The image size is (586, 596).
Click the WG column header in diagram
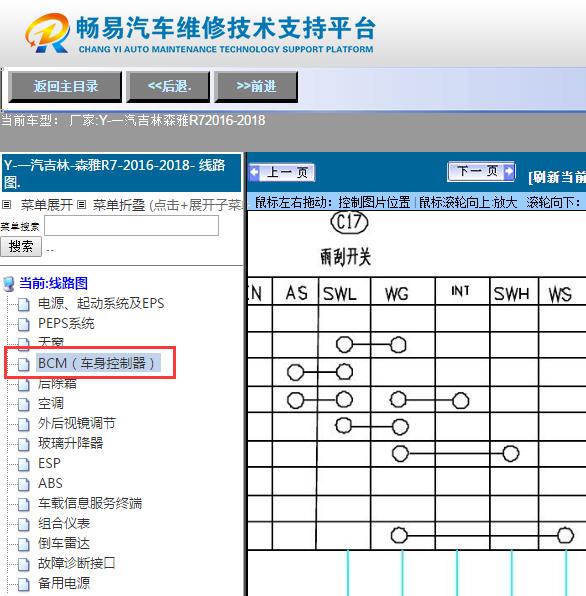pyautogui.click(x=397, y=294)
